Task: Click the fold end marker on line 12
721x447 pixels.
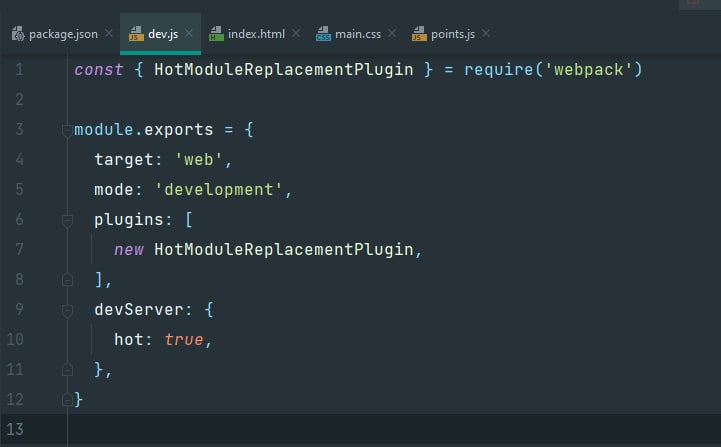Action: point(67,400)
